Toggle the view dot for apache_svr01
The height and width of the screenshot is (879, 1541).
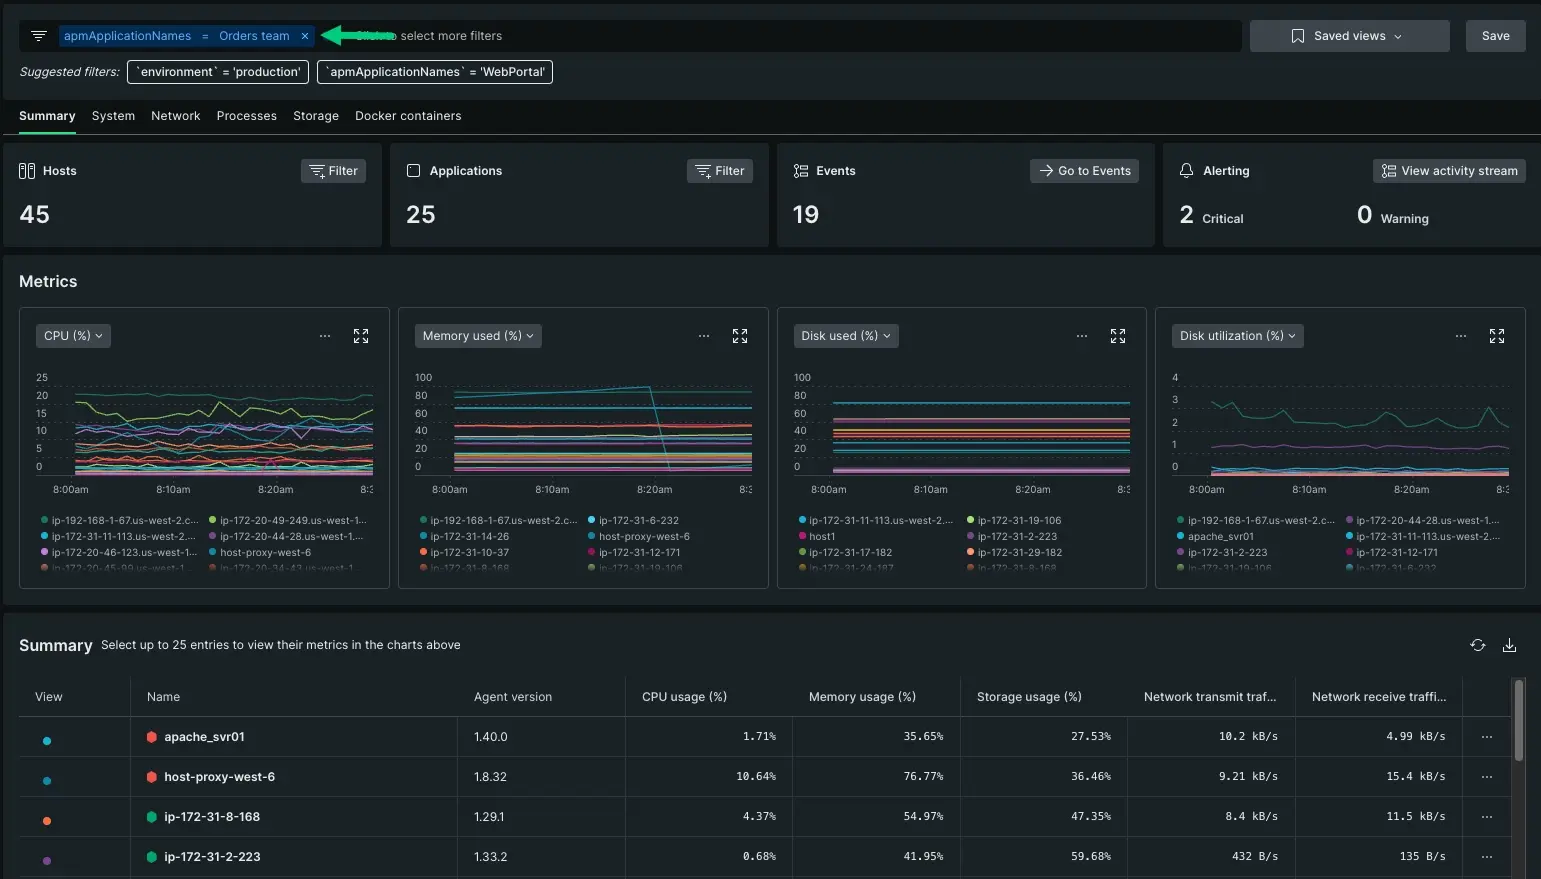point(47,741)
